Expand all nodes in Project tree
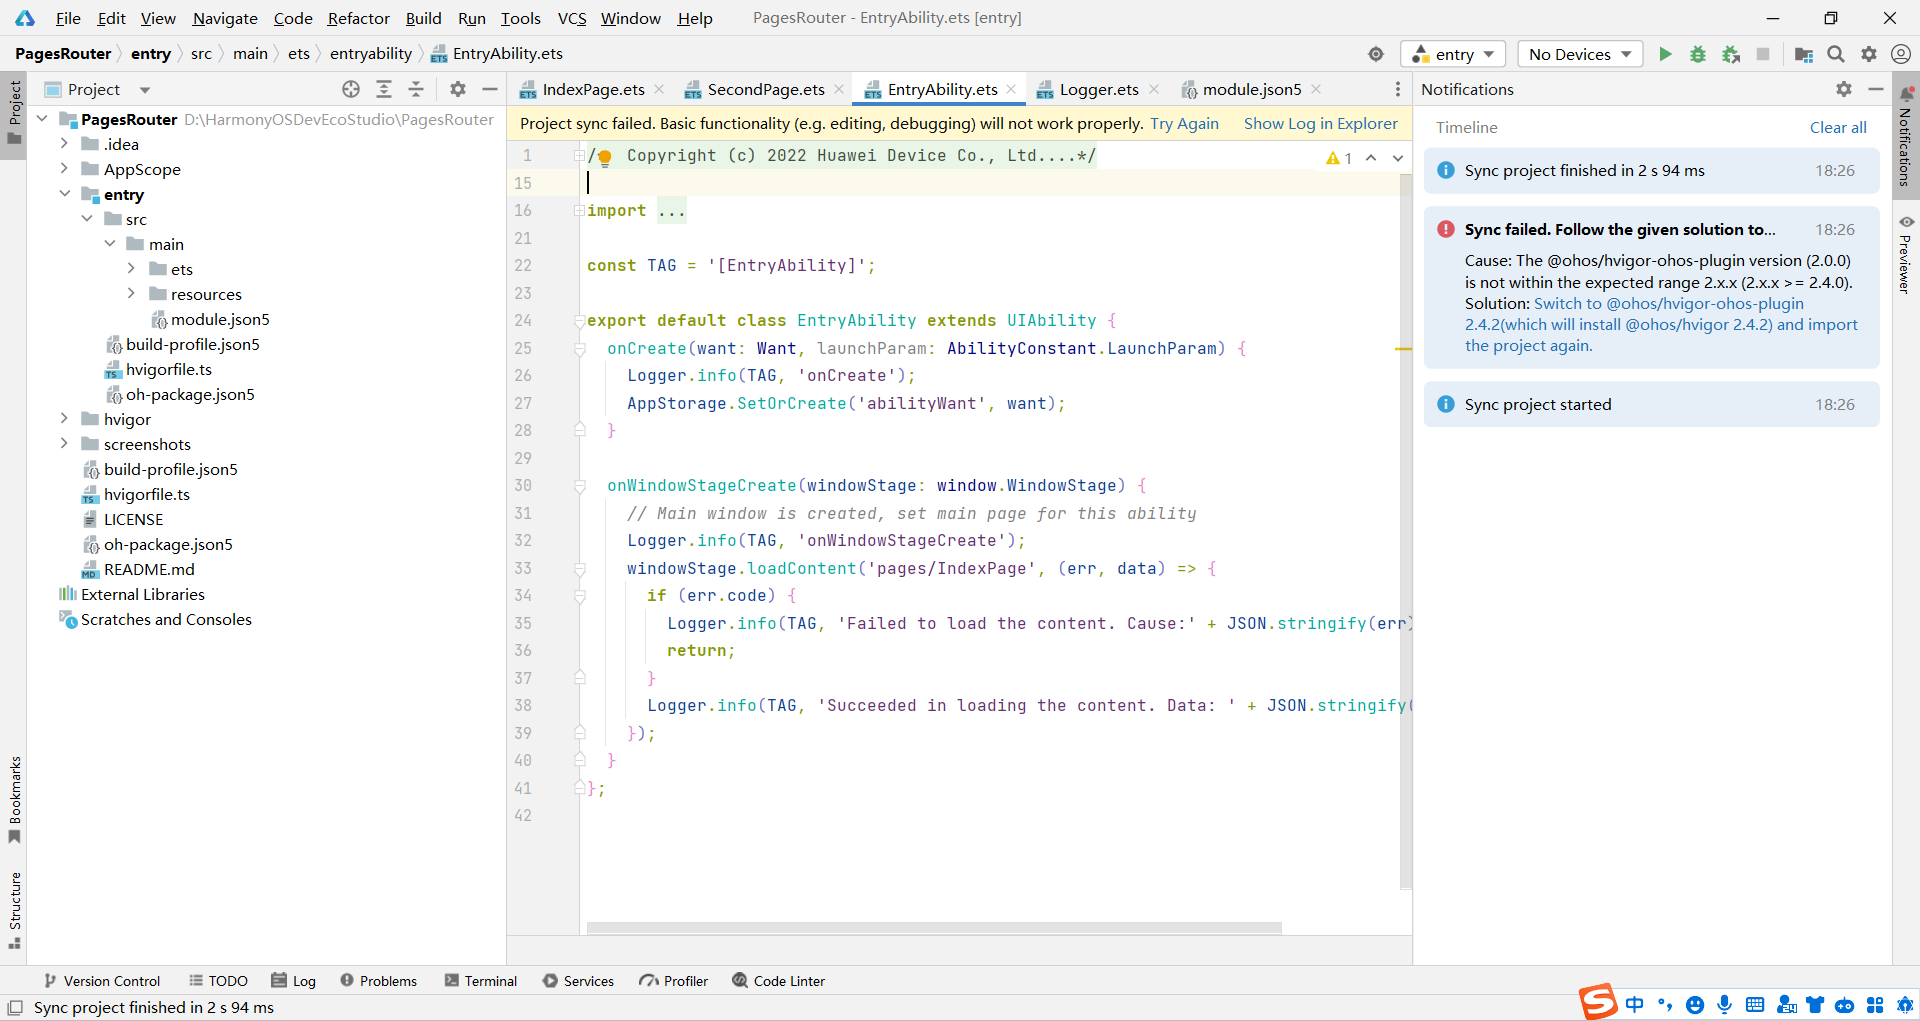 point(384,89)
